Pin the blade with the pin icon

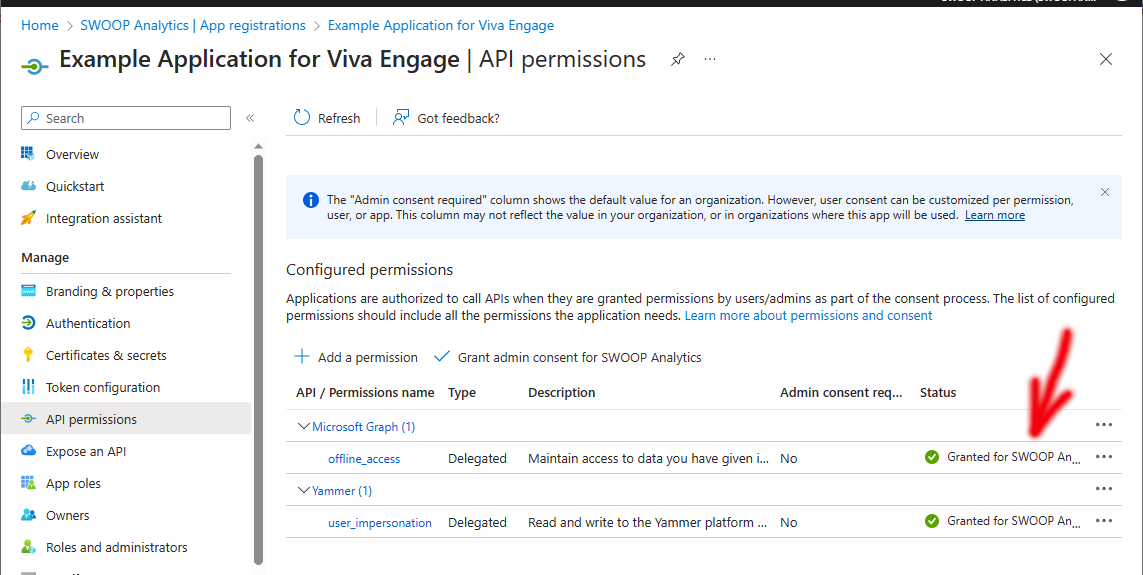(678, 59)
